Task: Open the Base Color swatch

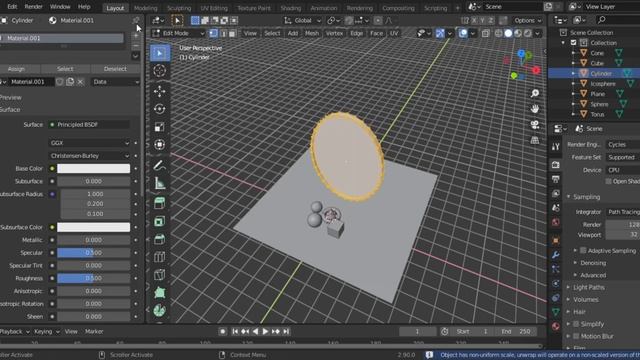Action: (x=93, y=168)
